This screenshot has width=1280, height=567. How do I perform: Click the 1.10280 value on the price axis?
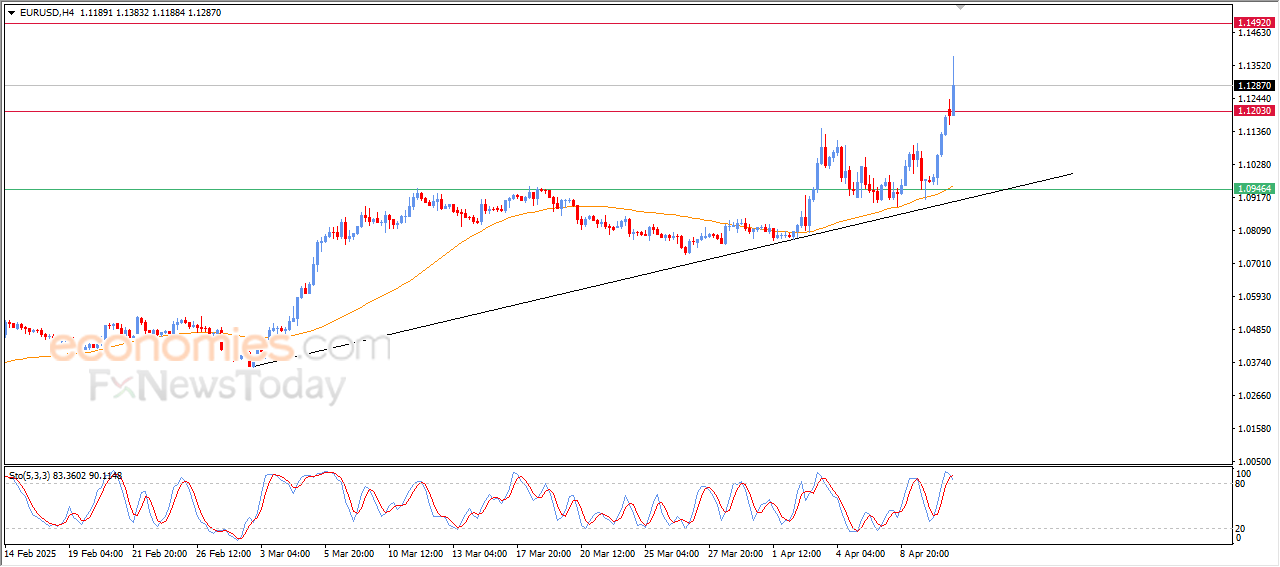tap(1254, 165)
